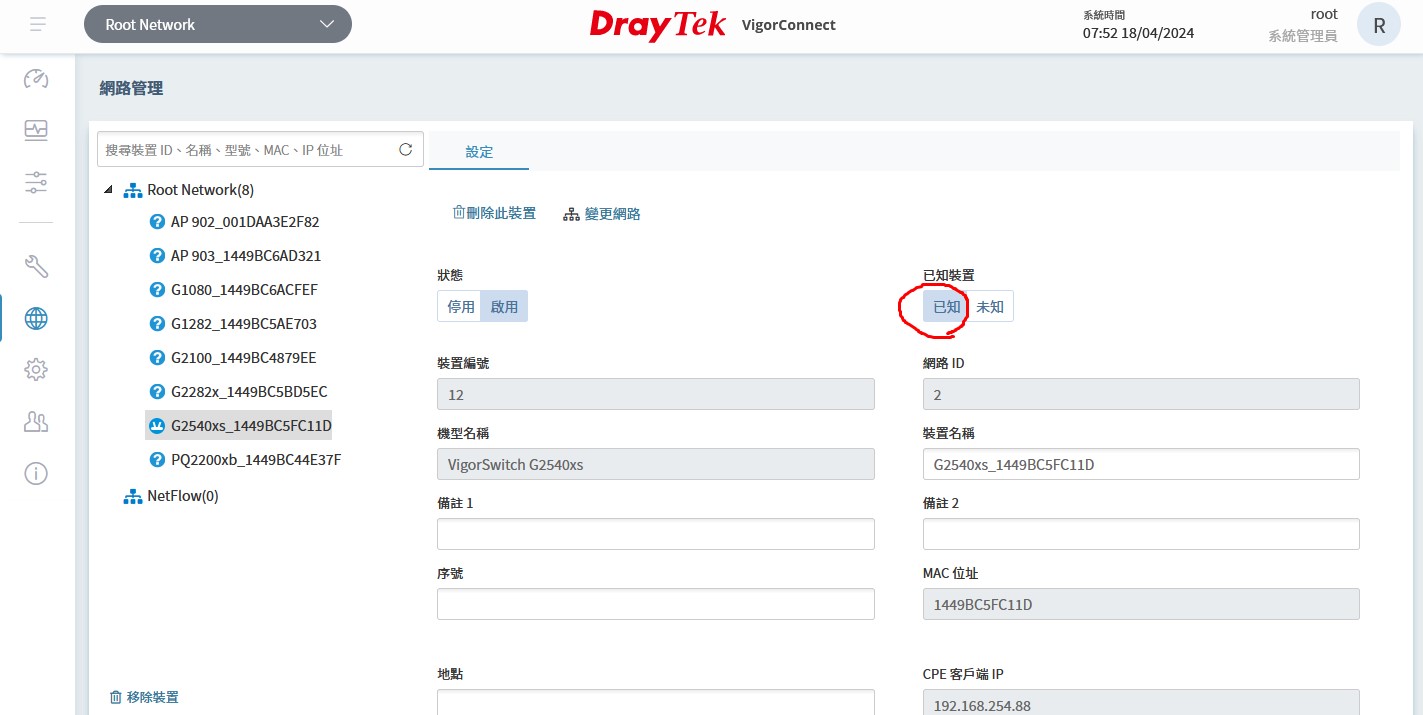
Task: Switch to the 設定 tab
Action: (479, 152)
